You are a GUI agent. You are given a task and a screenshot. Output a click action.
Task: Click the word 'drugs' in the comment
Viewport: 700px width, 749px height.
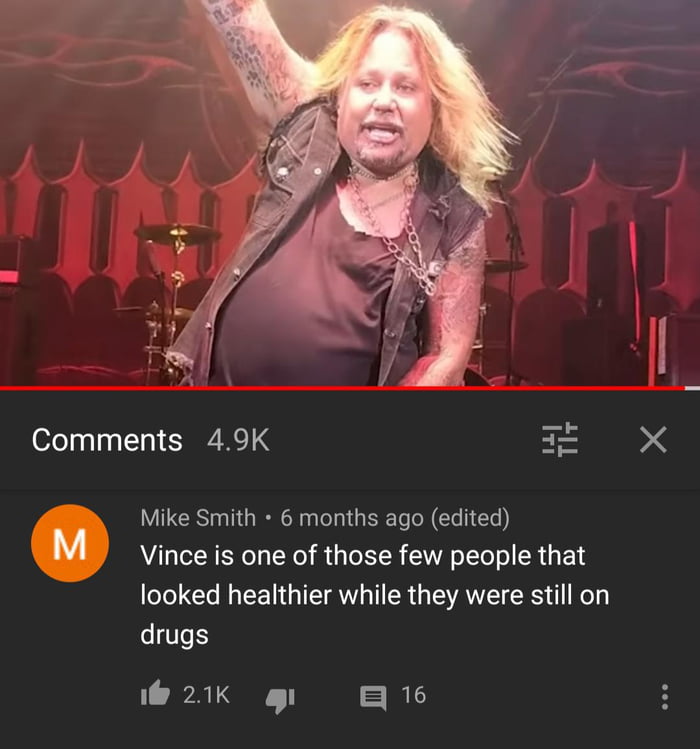click(x=174, y=635)
